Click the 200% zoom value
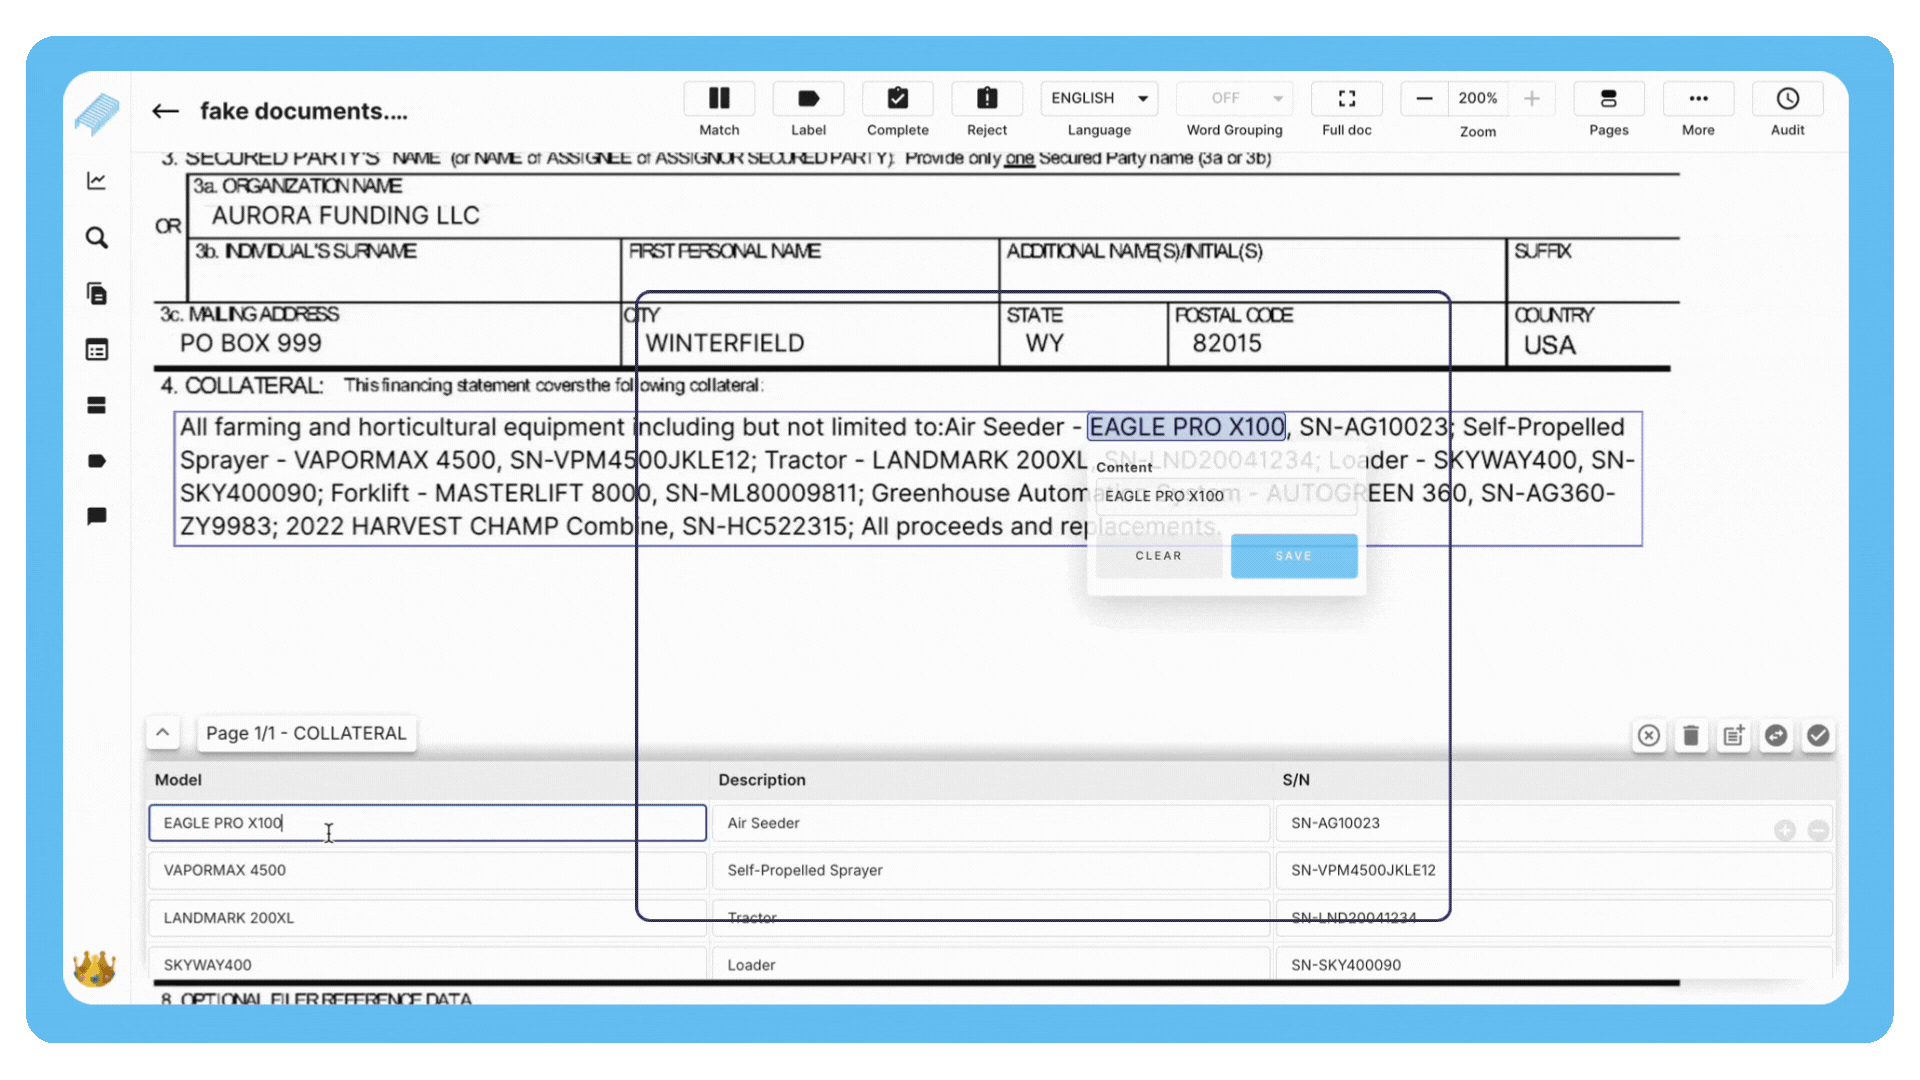Screen dimensions: 1920x1080 point(1478,98)
